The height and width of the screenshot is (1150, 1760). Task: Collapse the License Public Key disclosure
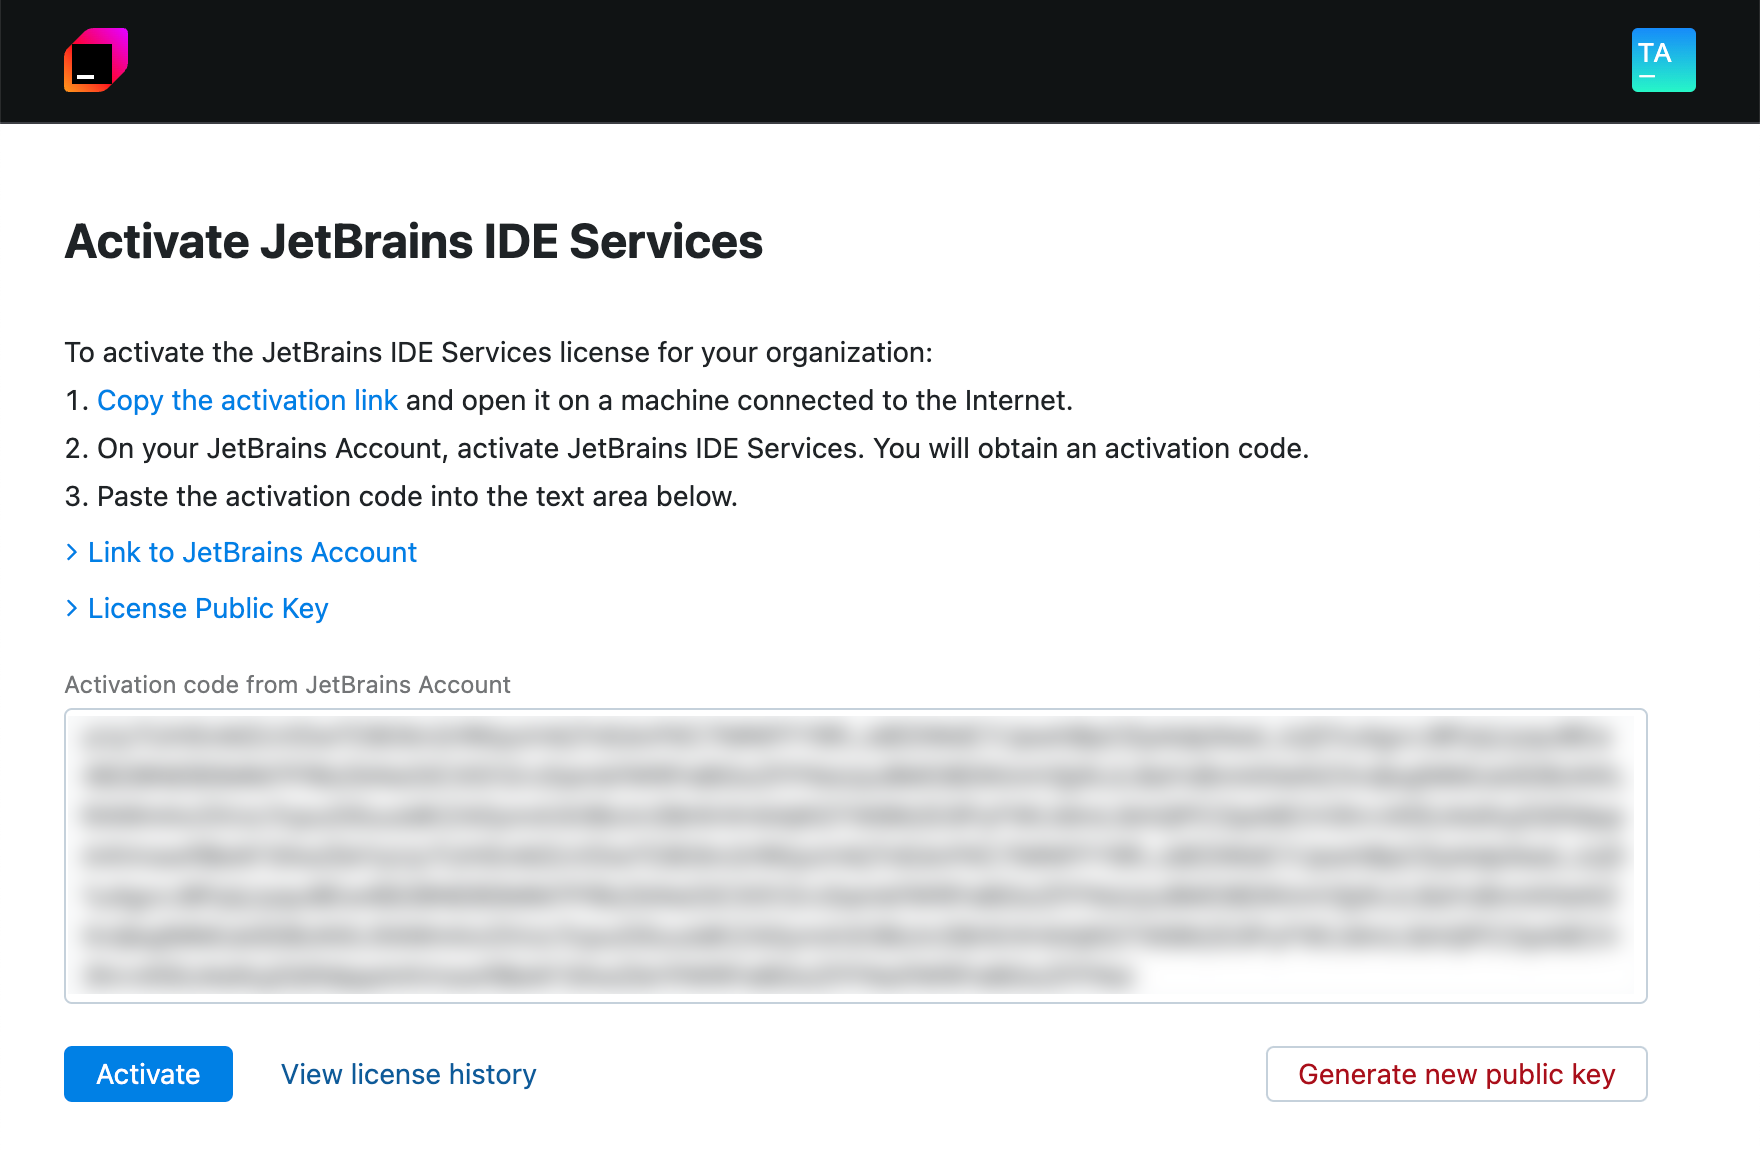(207, 608)
